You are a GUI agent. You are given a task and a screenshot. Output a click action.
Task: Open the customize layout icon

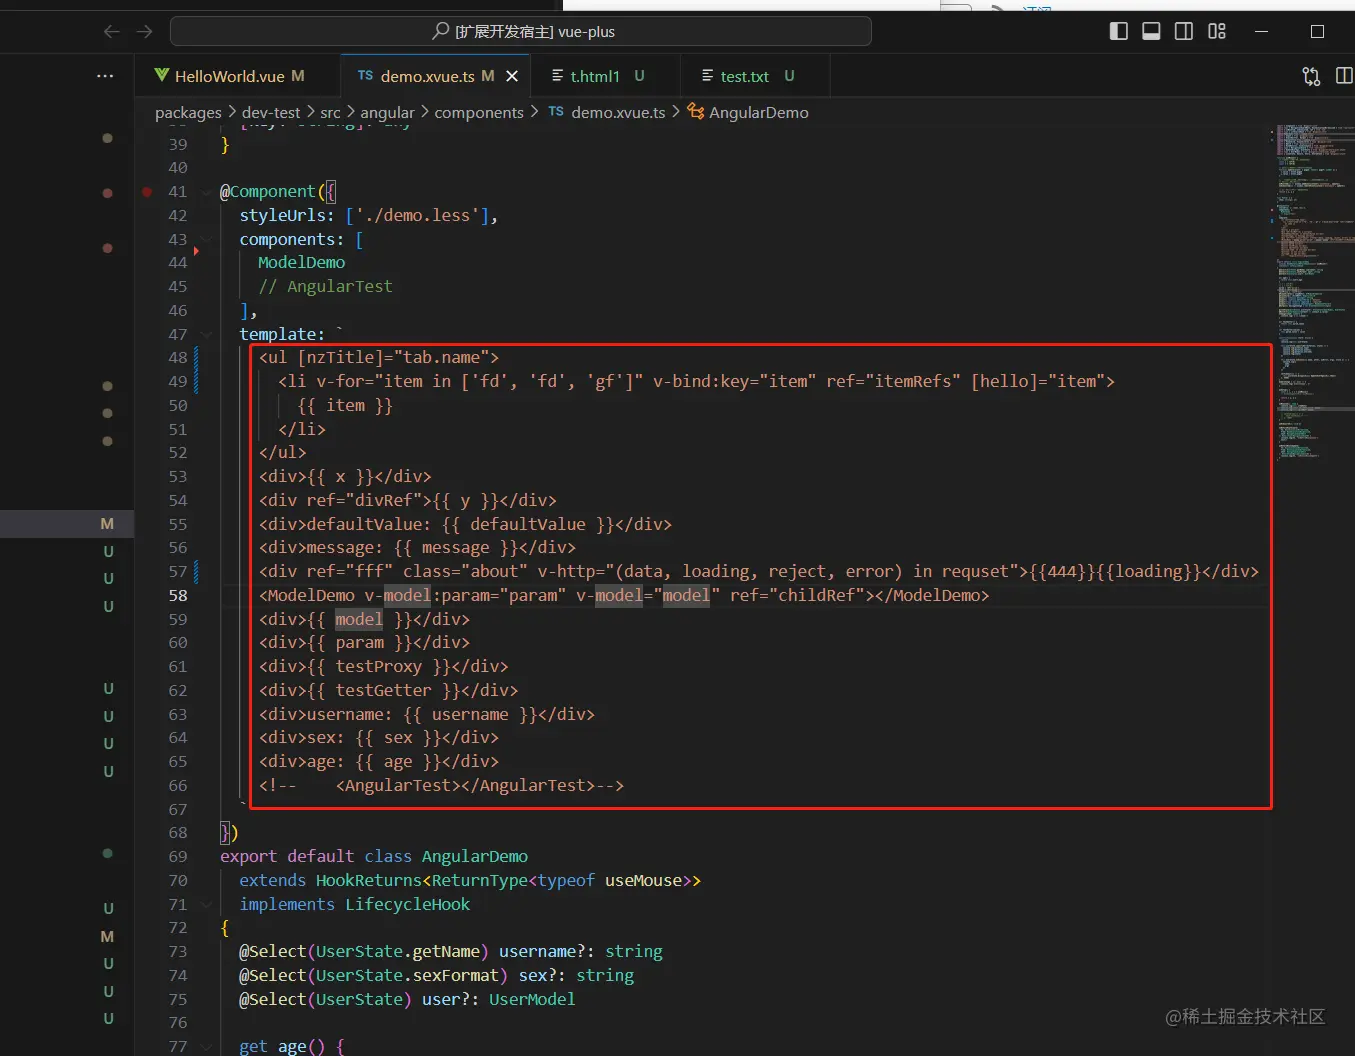(x=1217, y=32)
